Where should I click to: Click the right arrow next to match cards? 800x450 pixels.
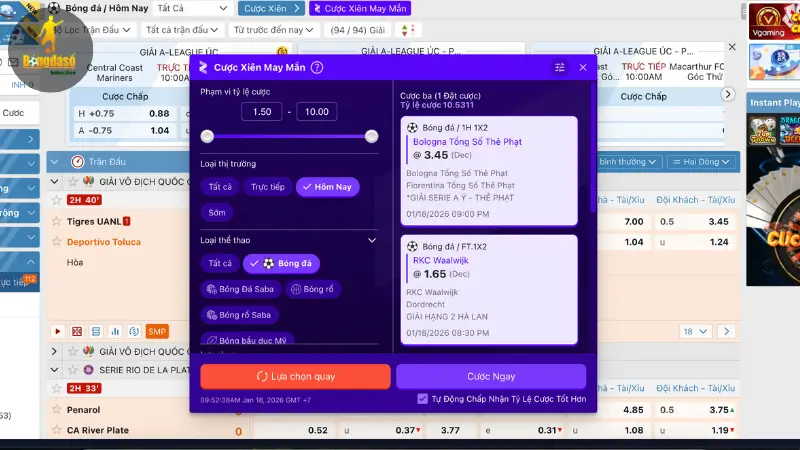click(x=729, y=95)
